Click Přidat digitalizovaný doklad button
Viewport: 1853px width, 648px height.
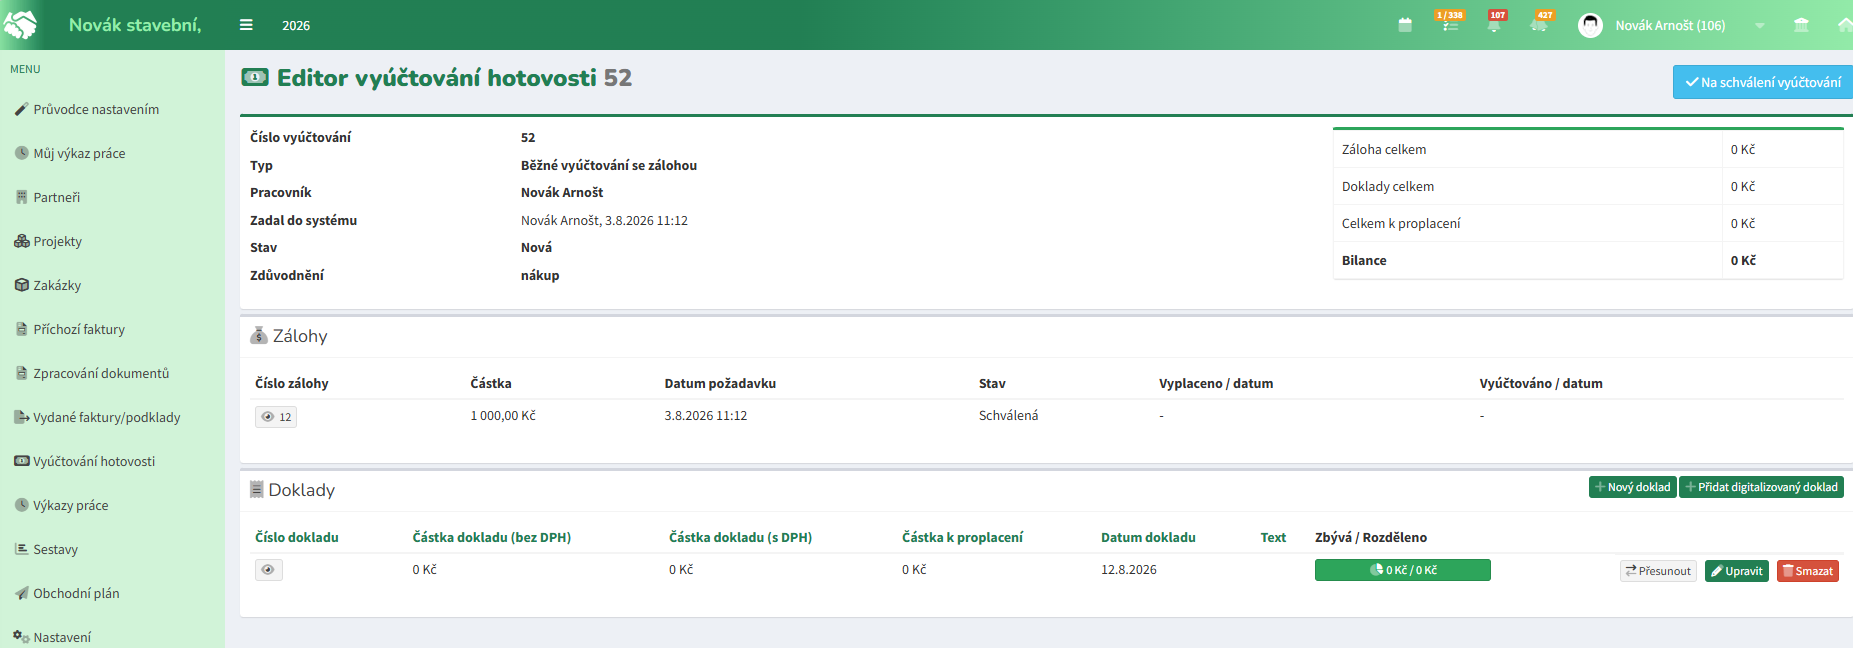(1762, 487)
